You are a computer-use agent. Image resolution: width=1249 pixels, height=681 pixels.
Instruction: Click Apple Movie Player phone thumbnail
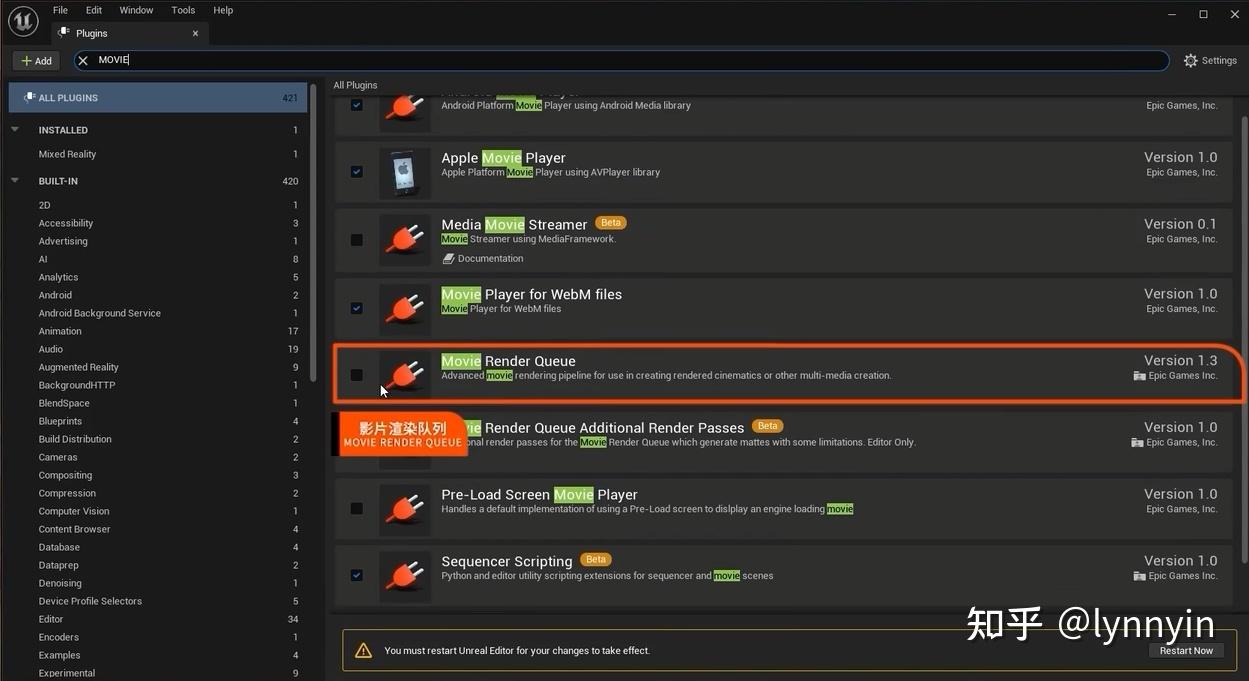(405, 173)
